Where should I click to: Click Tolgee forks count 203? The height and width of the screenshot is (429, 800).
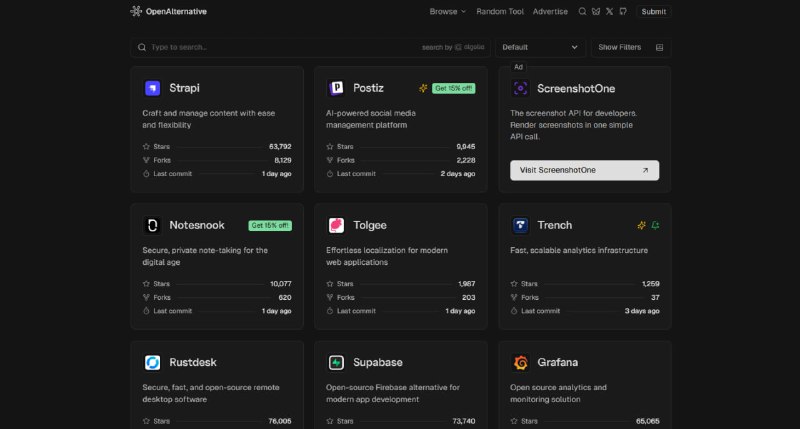click(x=468, y=297)
